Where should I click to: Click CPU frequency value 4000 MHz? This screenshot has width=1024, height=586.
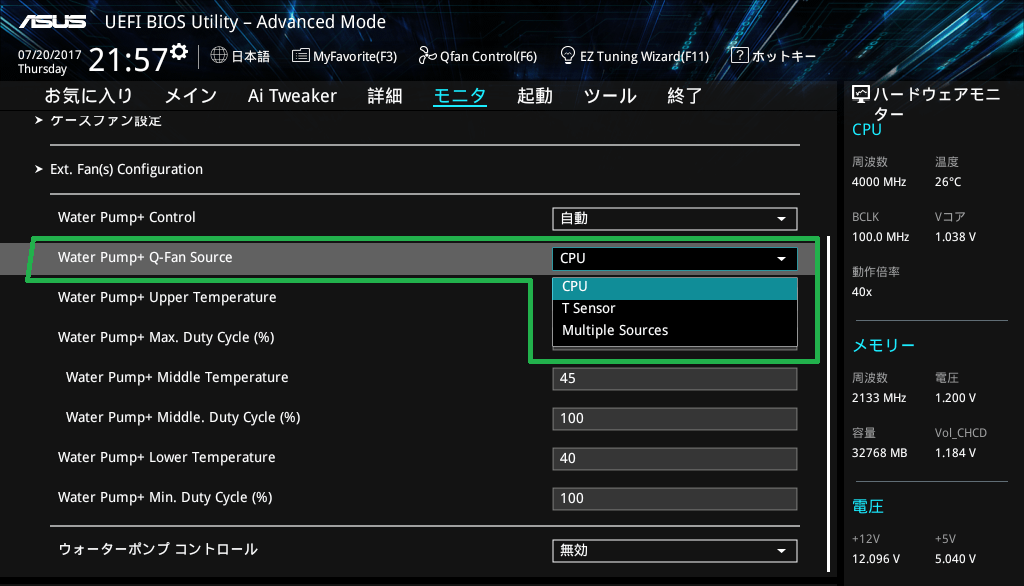point(879,182)
